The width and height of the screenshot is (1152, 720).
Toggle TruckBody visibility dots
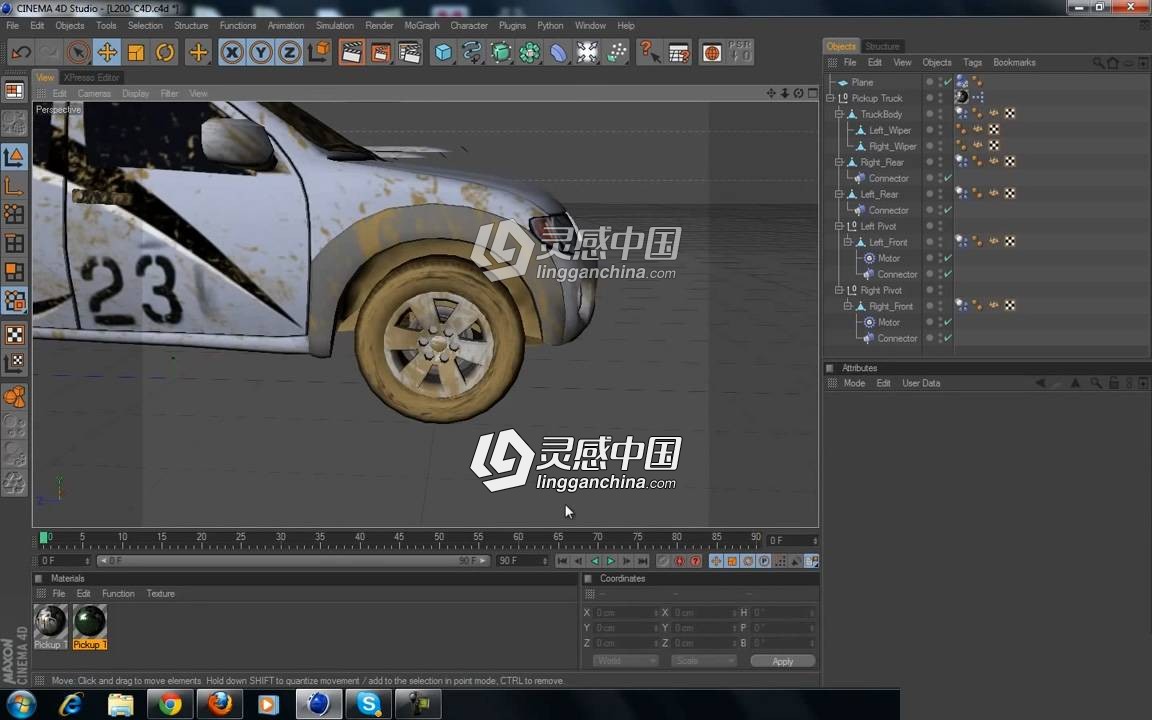click(940, 114)
